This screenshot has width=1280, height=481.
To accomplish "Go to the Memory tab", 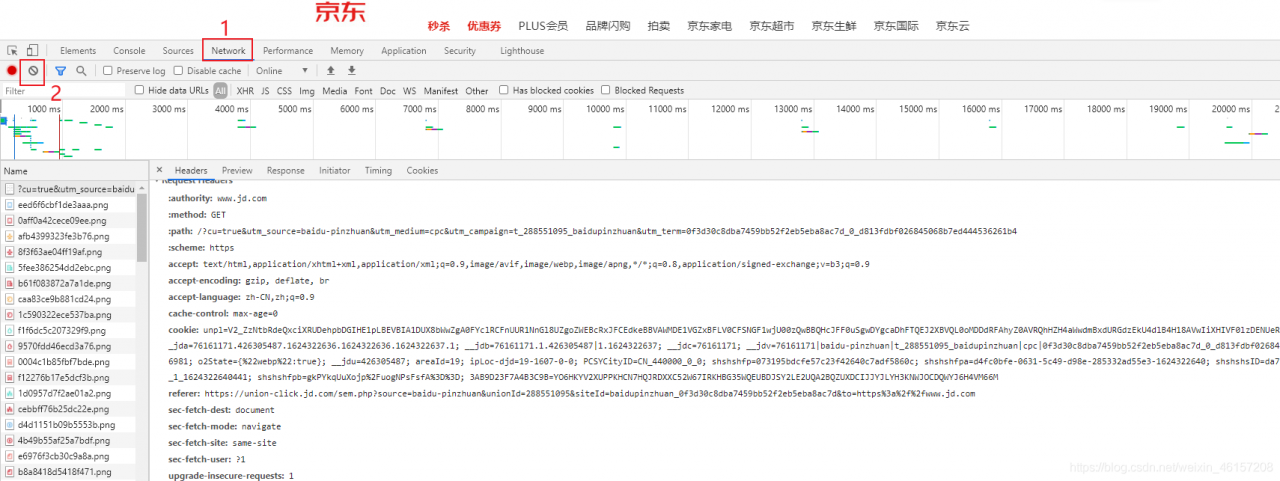I will (347, 50).
